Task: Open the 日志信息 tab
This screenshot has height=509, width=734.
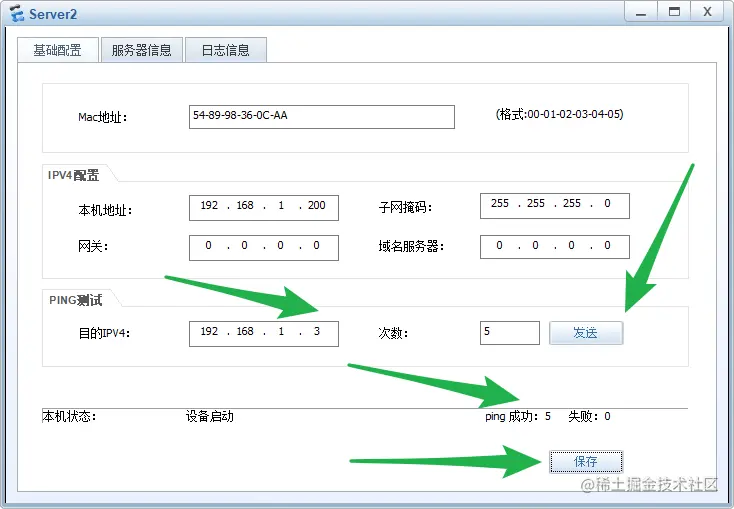Action: point(226,50)
